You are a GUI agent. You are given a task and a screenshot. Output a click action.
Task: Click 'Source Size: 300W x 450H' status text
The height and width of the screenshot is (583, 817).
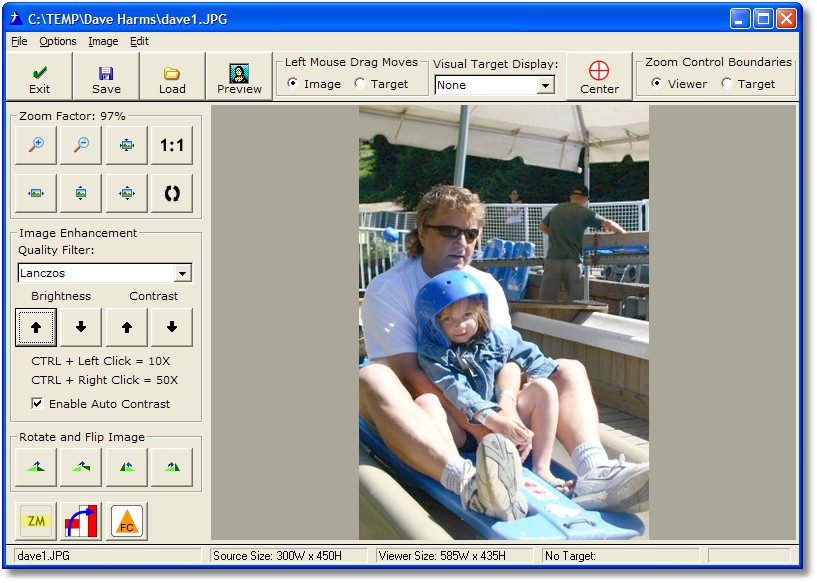click(277, 556)
